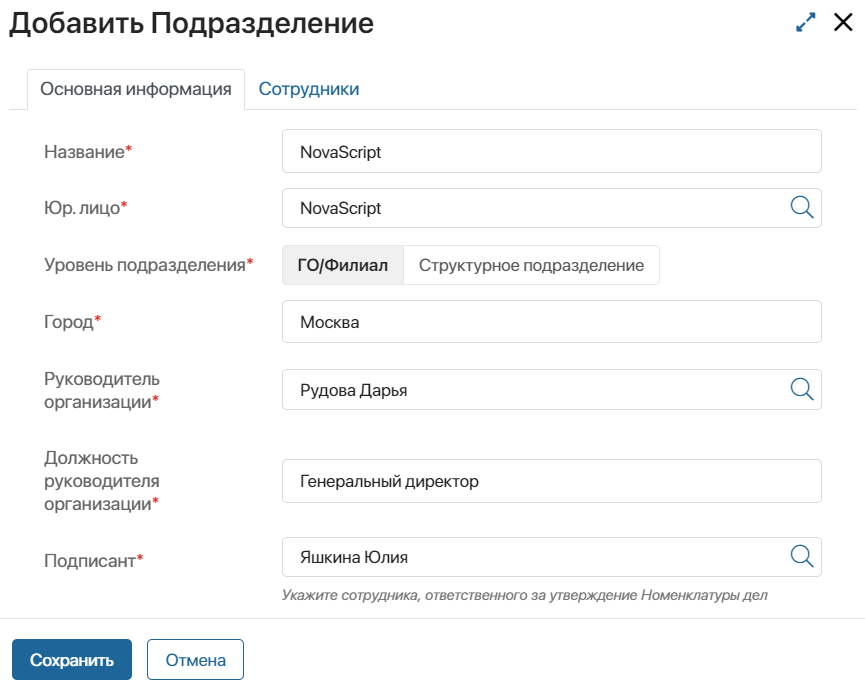Click into the Юр. лицо text field
The image size is (865, 686).
click(530, 208)
